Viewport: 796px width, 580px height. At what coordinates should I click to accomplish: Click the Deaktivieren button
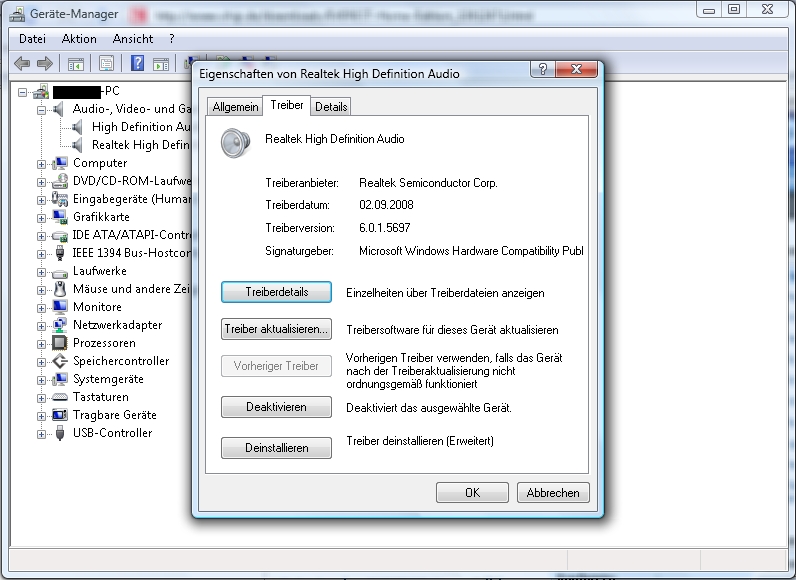276,407
